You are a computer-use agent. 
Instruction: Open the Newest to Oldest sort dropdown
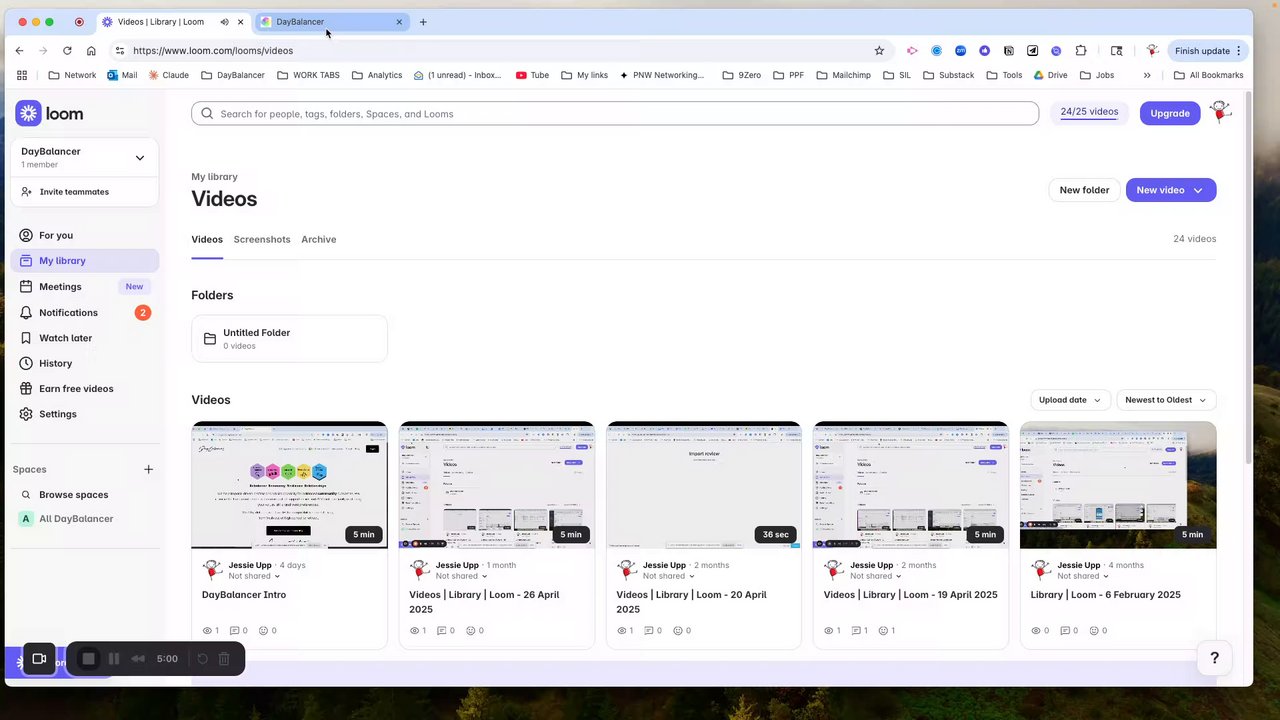[x=1166, y=400]
